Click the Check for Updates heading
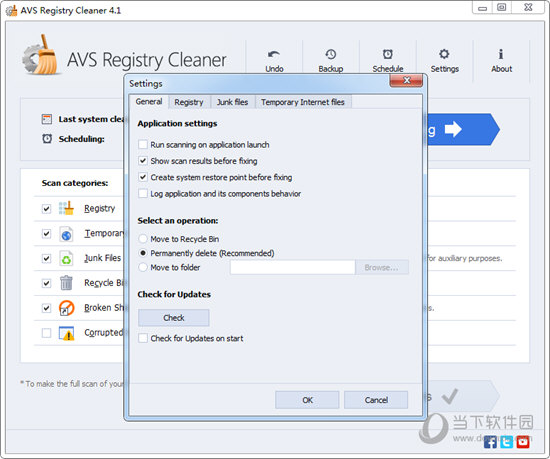550x459 pixels. click(174, 294)
